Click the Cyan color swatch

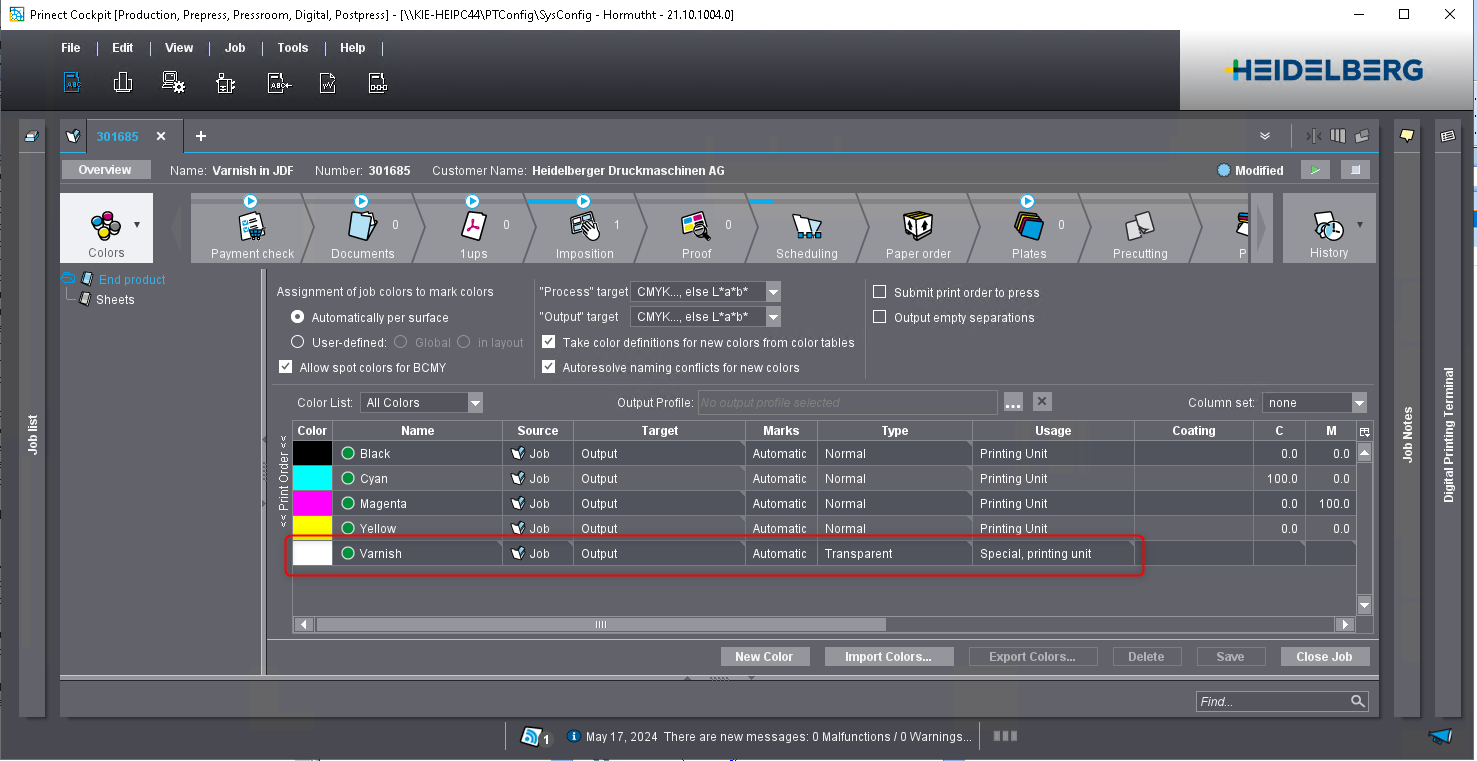(x=313, y=478)
